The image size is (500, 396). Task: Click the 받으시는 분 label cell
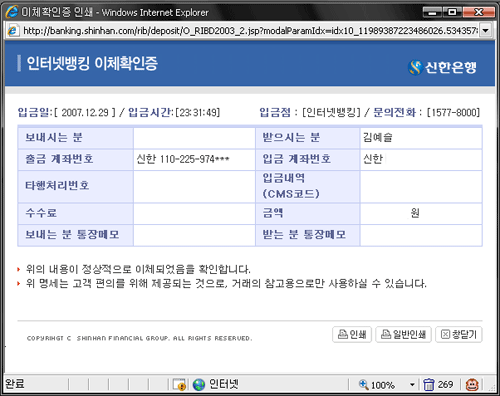tap(307, 137)
